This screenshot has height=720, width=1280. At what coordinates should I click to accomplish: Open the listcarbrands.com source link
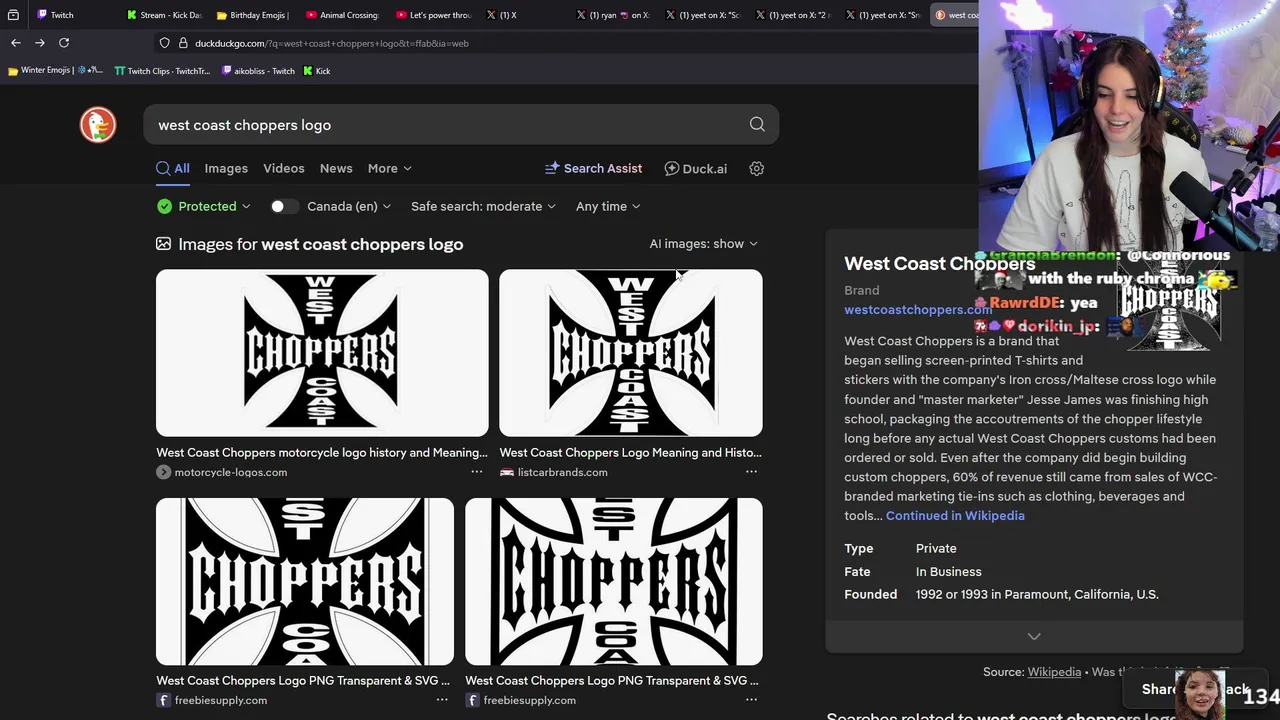point(562,472)
